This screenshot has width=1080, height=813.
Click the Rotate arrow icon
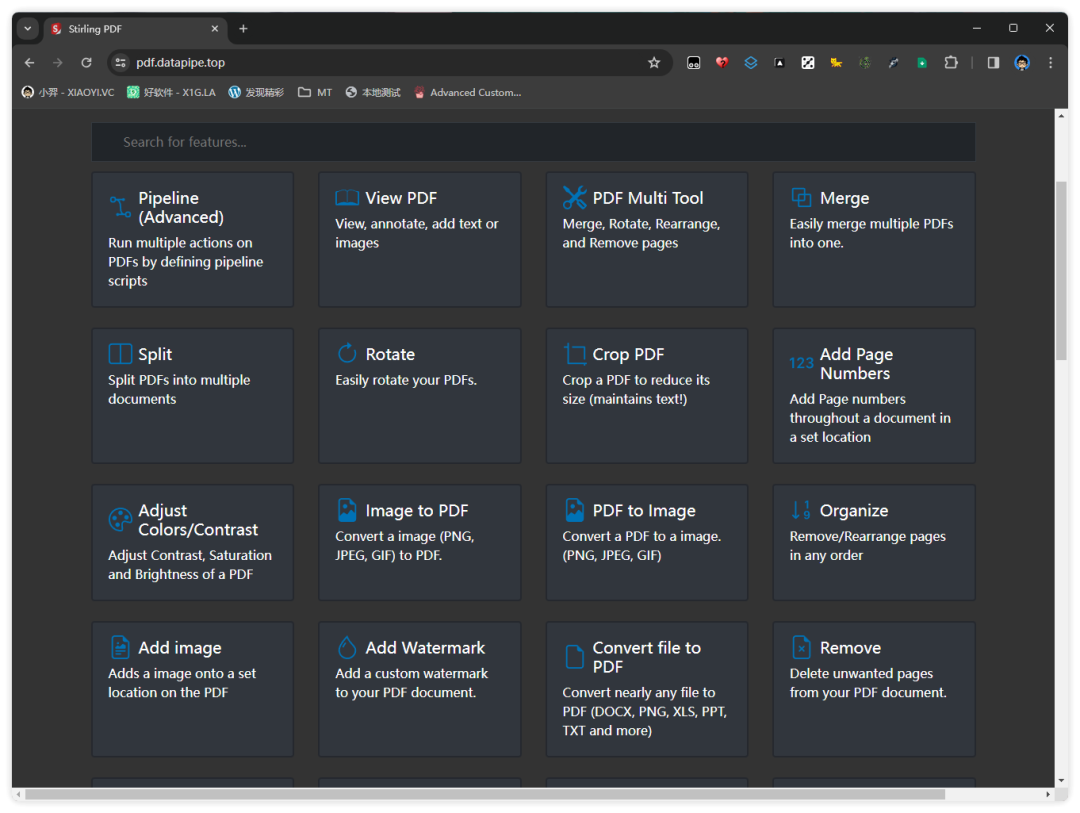pyautogui.click(x=347, y=354)
